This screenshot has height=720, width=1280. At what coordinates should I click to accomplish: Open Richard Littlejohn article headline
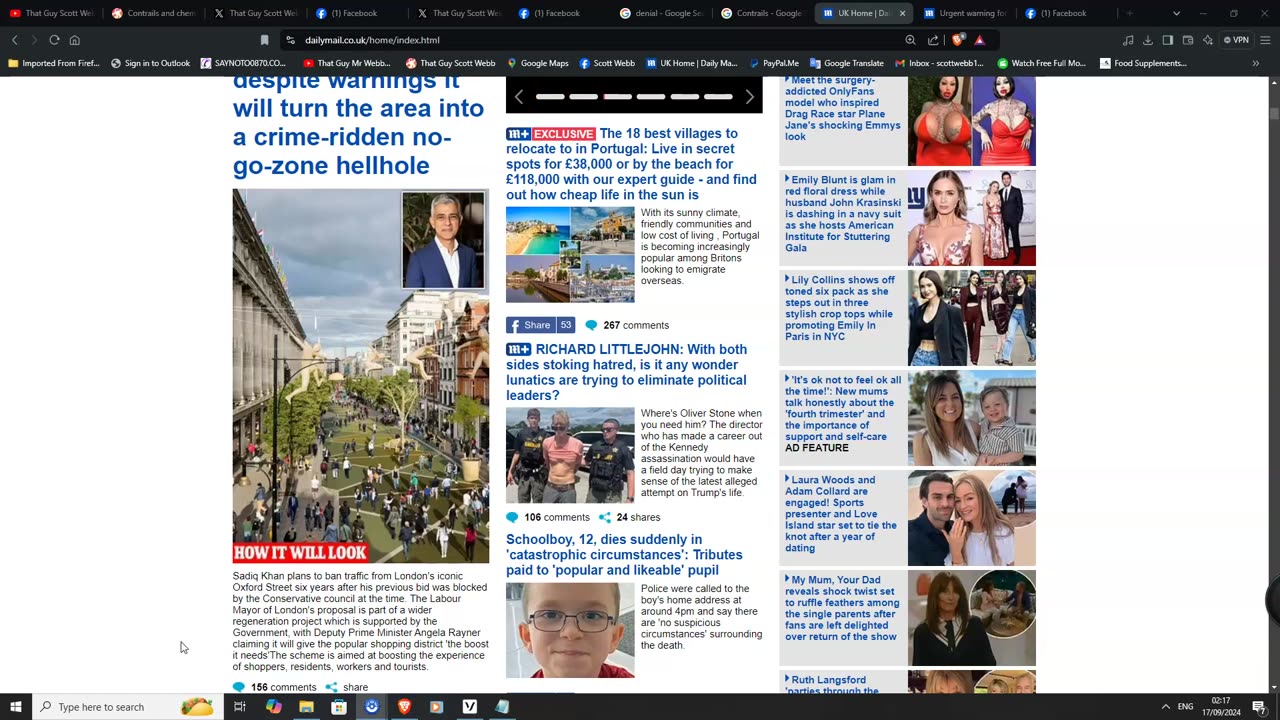626,372
